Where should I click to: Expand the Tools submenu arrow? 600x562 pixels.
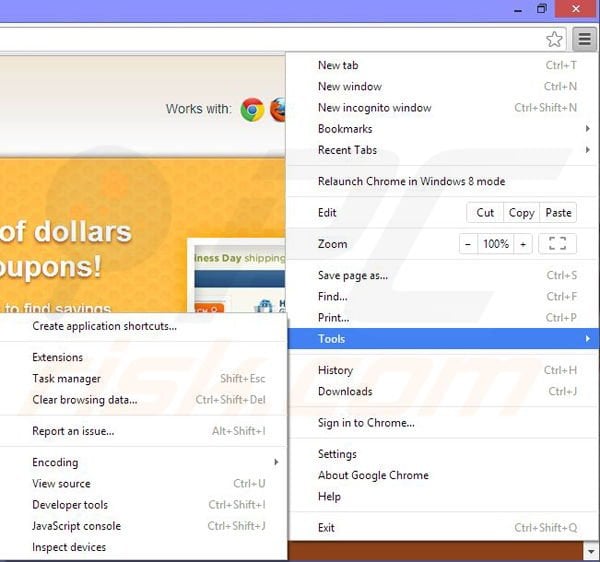tap(587, 339)
